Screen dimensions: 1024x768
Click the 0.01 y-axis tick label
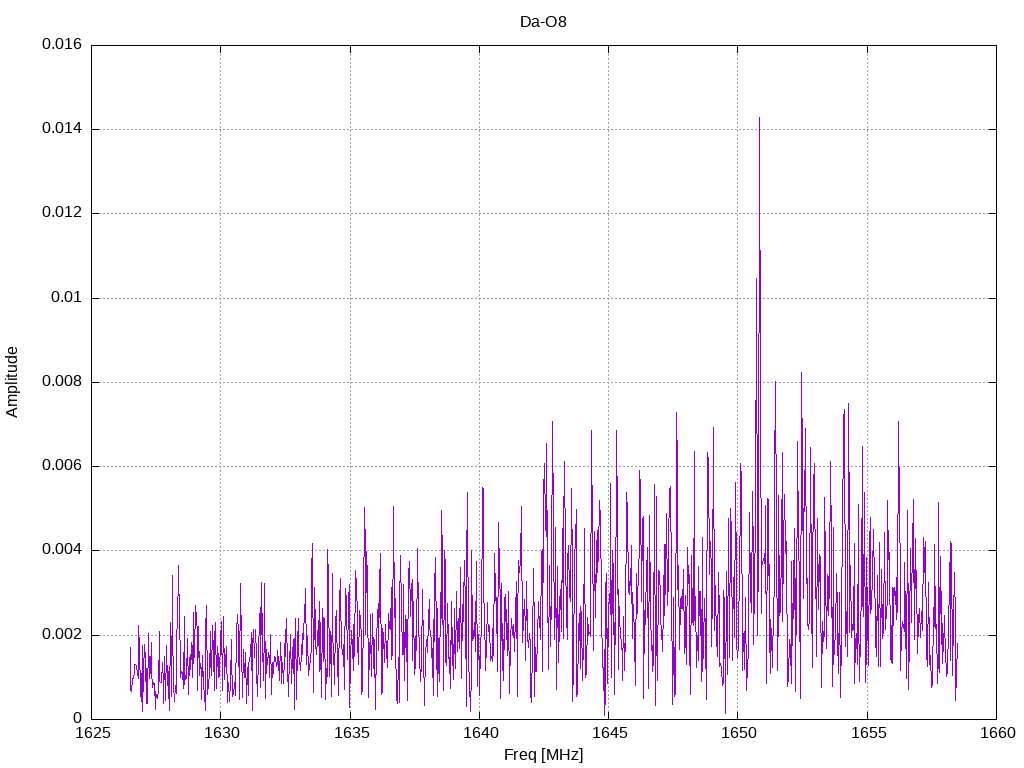click(67, 298)
